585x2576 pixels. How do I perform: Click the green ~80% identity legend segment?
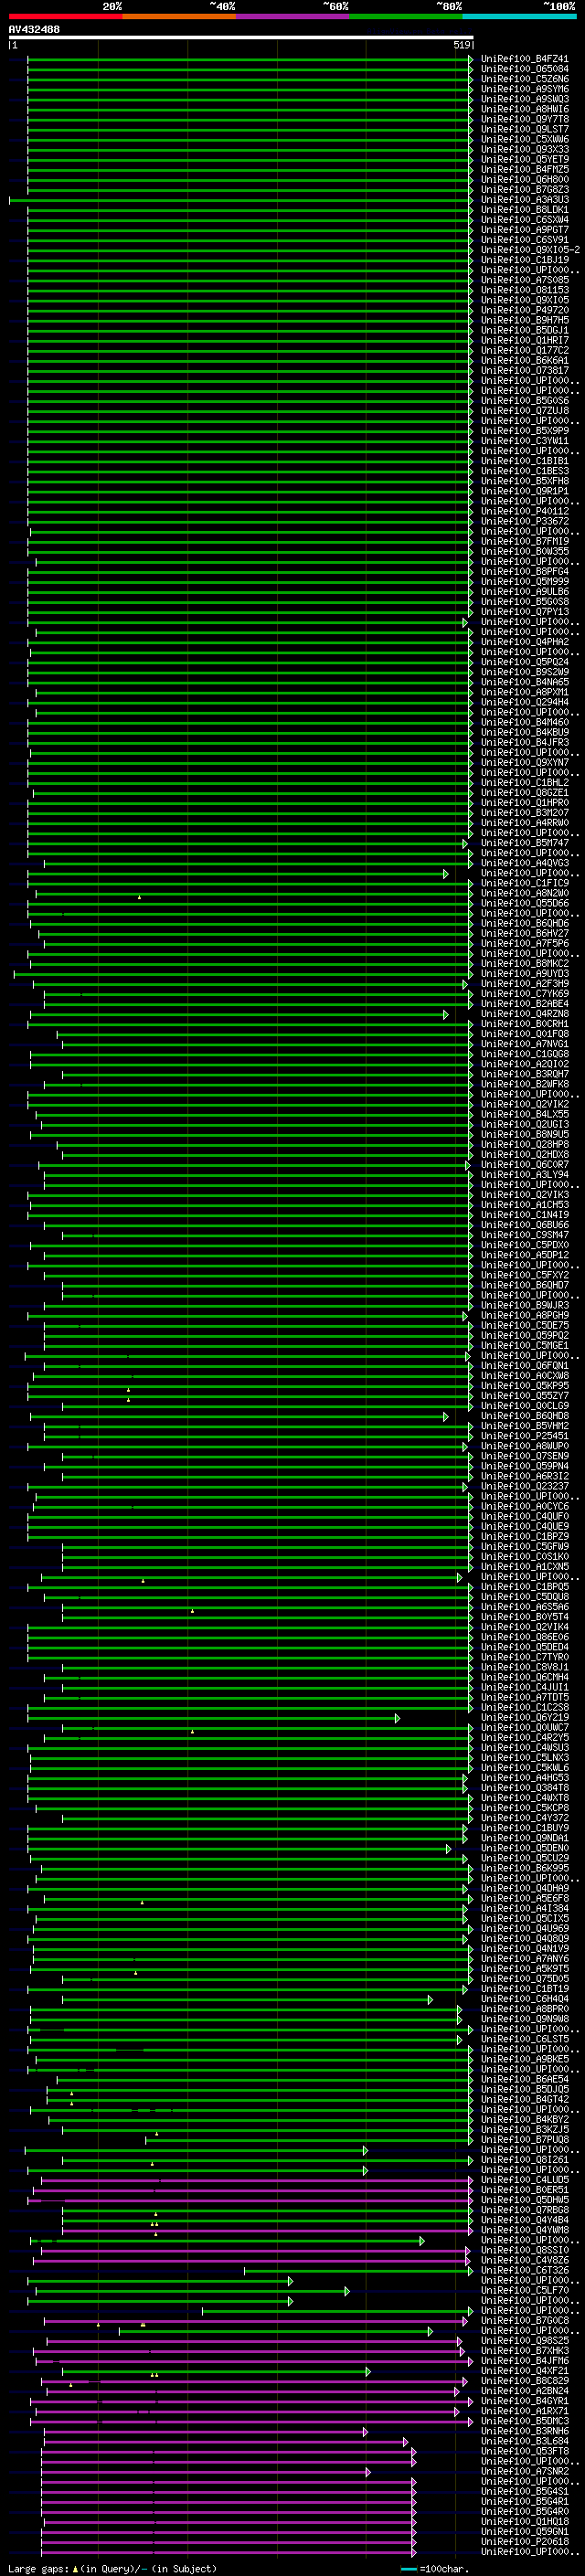tap(406, 16)
